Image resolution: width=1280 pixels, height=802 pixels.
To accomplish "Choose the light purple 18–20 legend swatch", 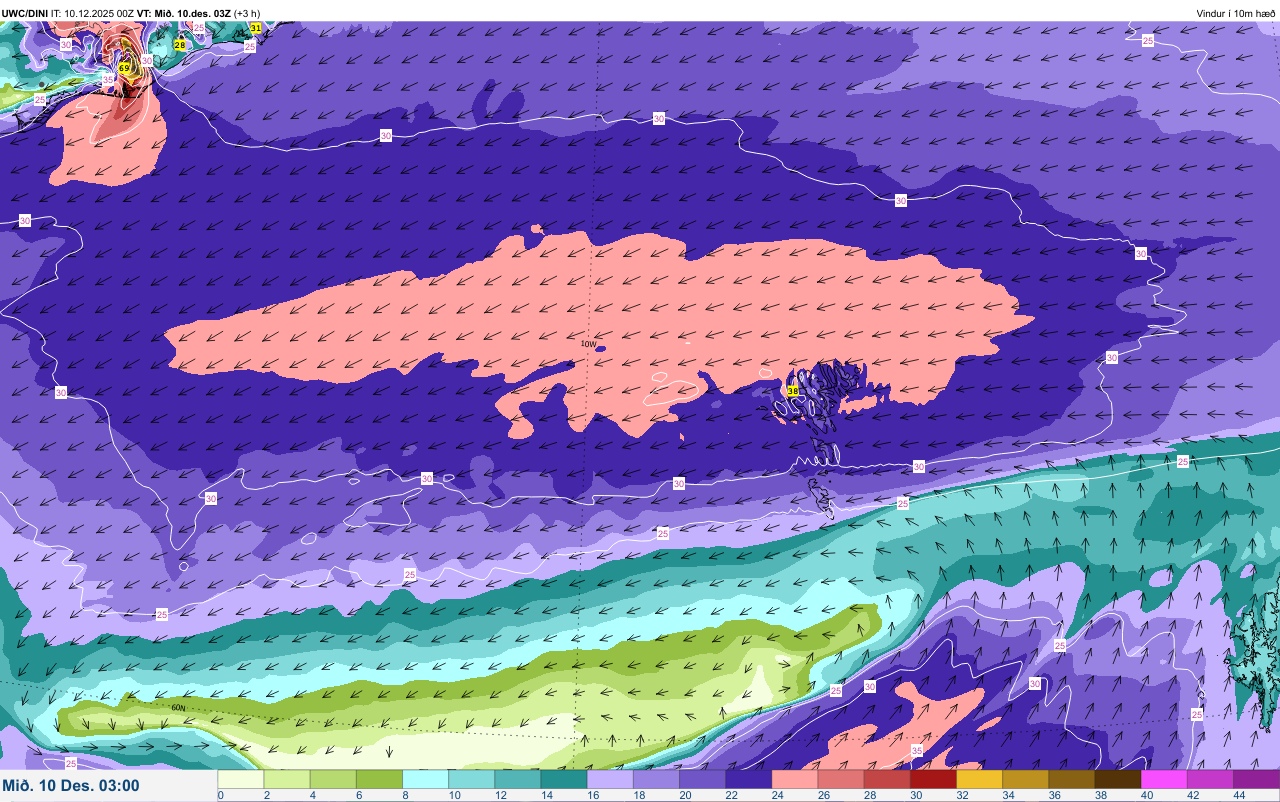I will click(656, 778).
